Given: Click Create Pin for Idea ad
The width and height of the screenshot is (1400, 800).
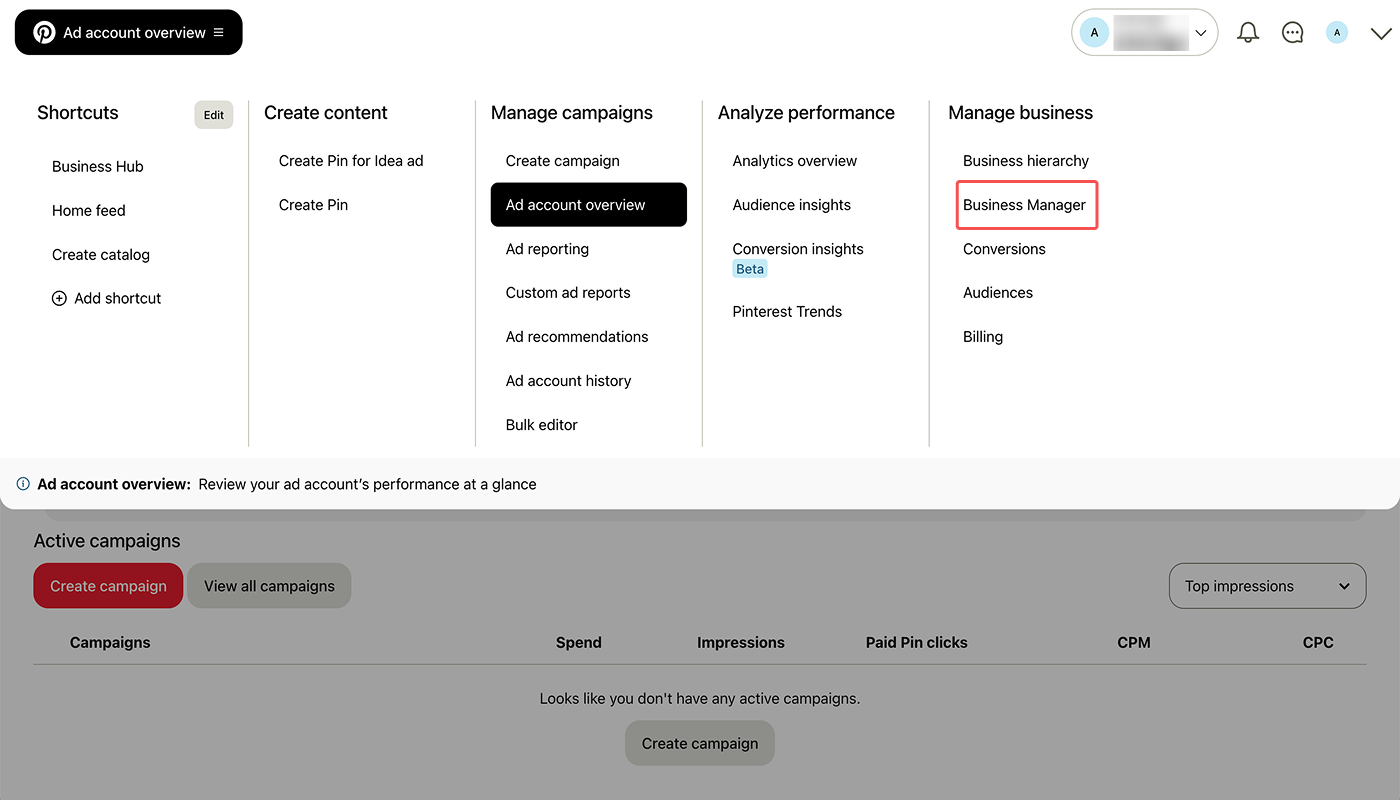Looking at the screenshot, I should click(x=351, y=161).
